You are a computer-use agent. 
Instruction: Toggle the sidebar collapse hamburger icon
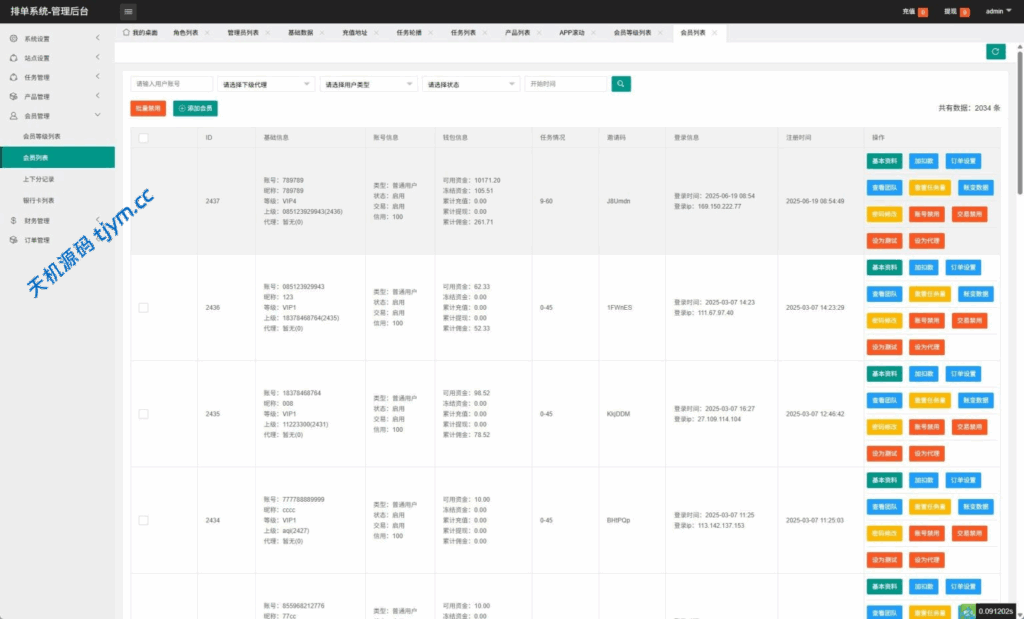click(128, 12)
